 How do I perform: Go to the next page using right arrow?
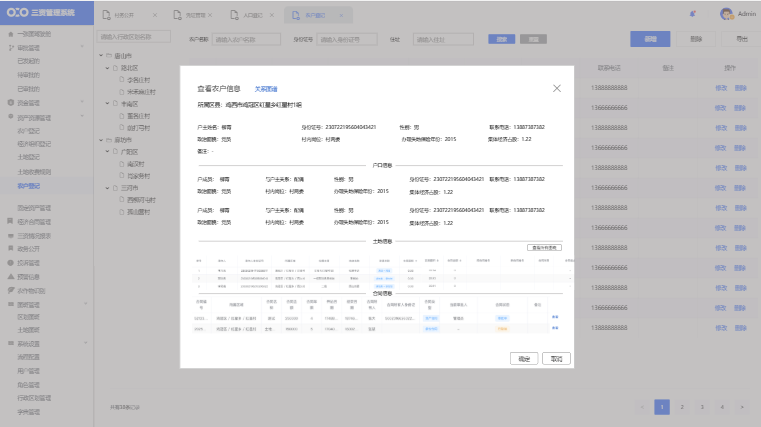742,407
